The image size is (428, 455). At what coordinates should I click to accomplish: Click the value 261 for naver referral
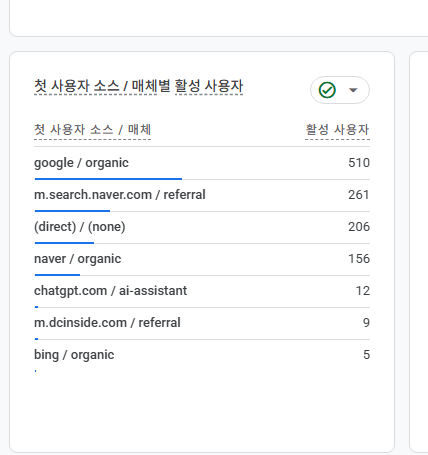[359, 195]
